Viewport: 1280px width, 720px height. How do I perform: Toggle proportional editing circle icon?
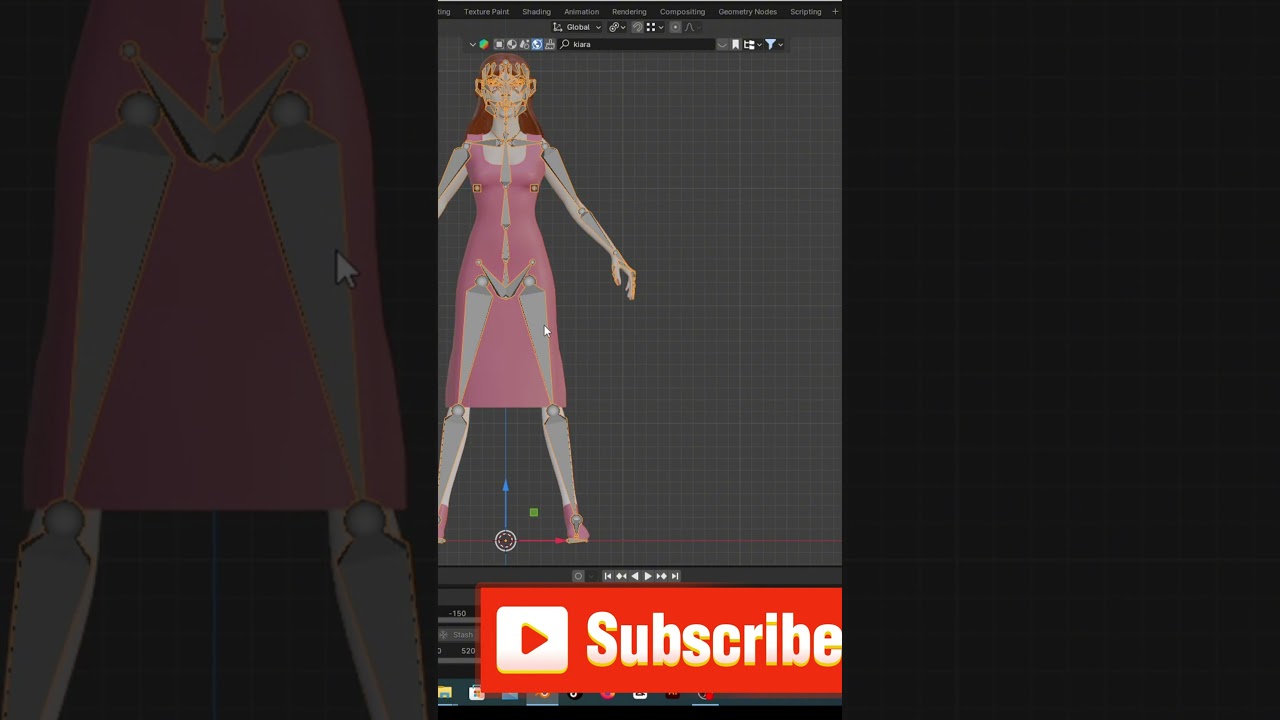[x=675, y=27]
